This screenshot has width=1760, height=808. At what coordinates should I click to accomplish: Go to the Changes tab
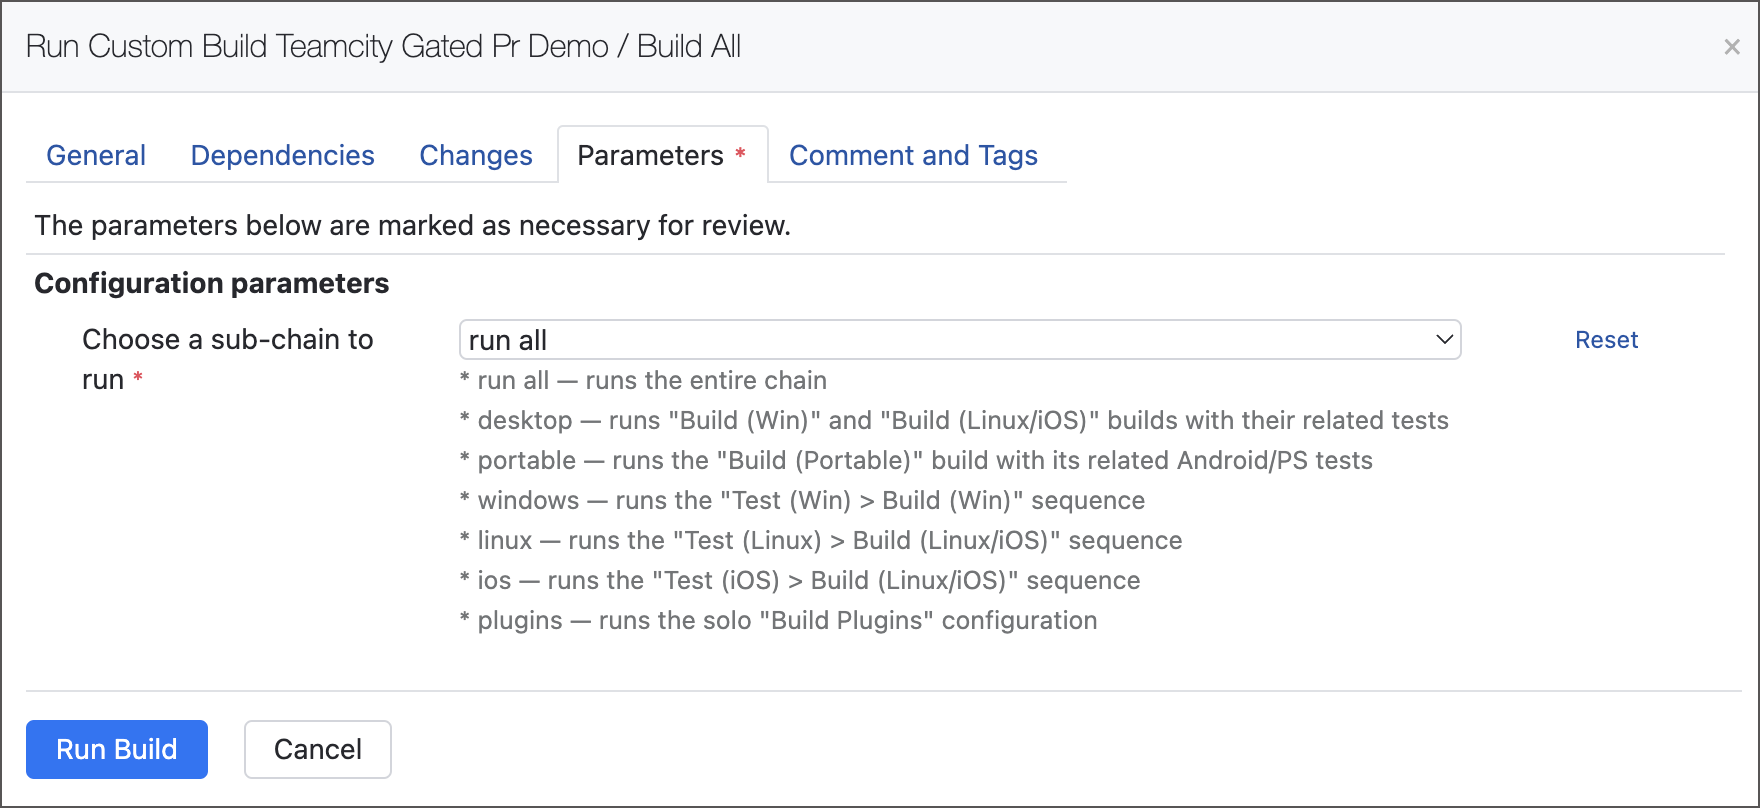tap(475, 156)
